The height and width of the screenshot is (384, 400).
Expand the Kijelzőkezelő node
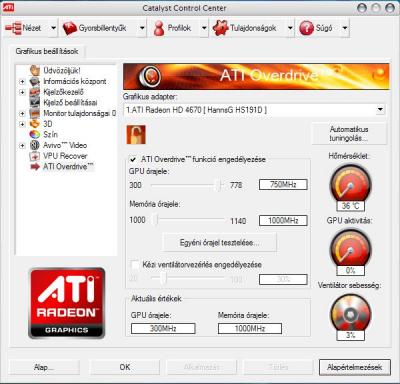pyautogui.click(x=22, y=92)
